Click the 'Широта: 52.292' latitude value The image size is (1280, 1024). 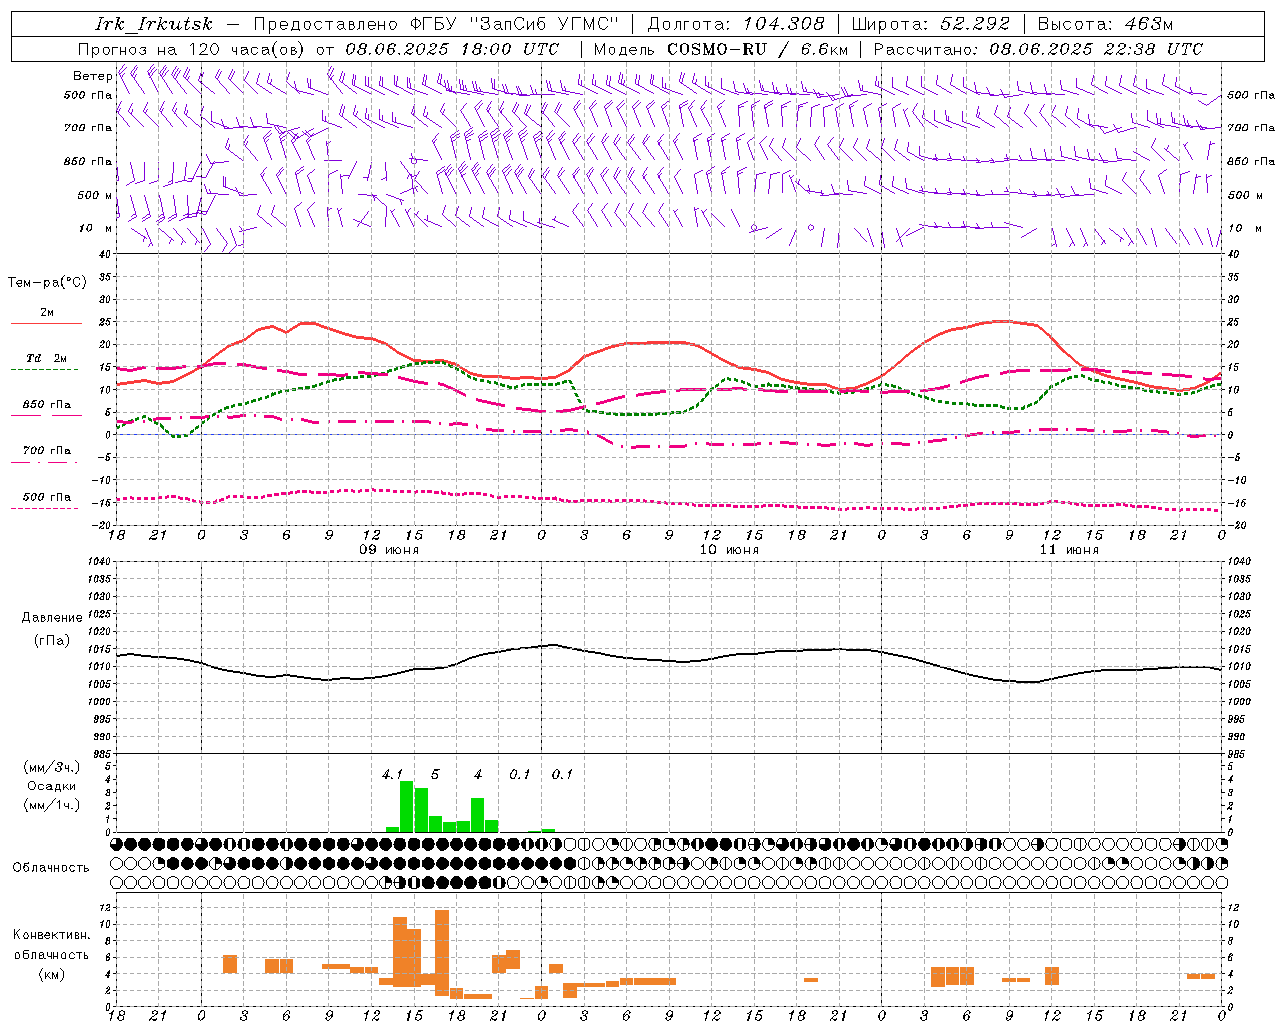932,24
